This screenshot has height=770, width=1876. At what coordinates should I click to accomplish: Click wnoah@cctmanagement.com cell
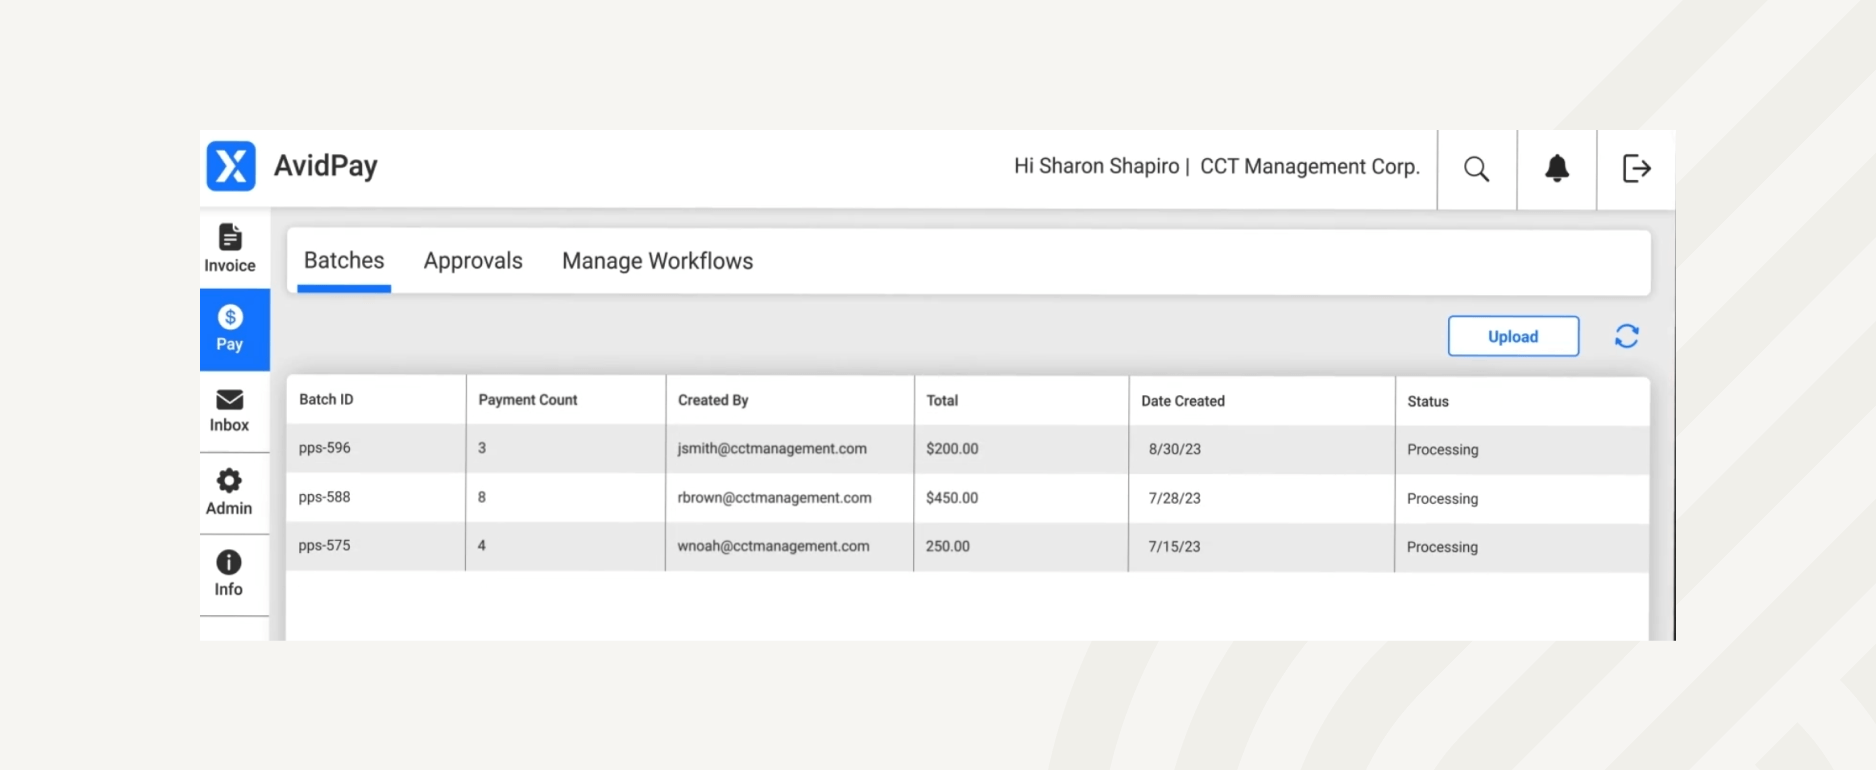pyautogui.click(x=773, y=546)
